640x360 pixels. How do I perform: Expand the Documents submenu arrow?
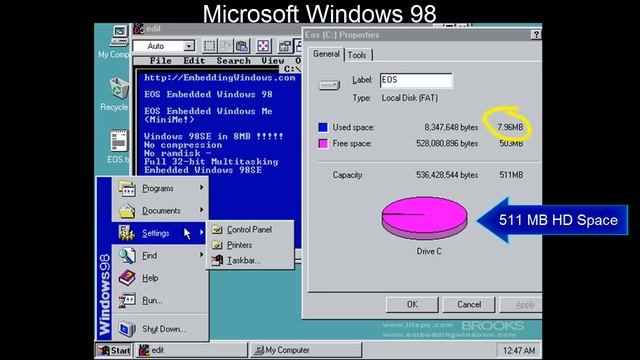point(202,210)
